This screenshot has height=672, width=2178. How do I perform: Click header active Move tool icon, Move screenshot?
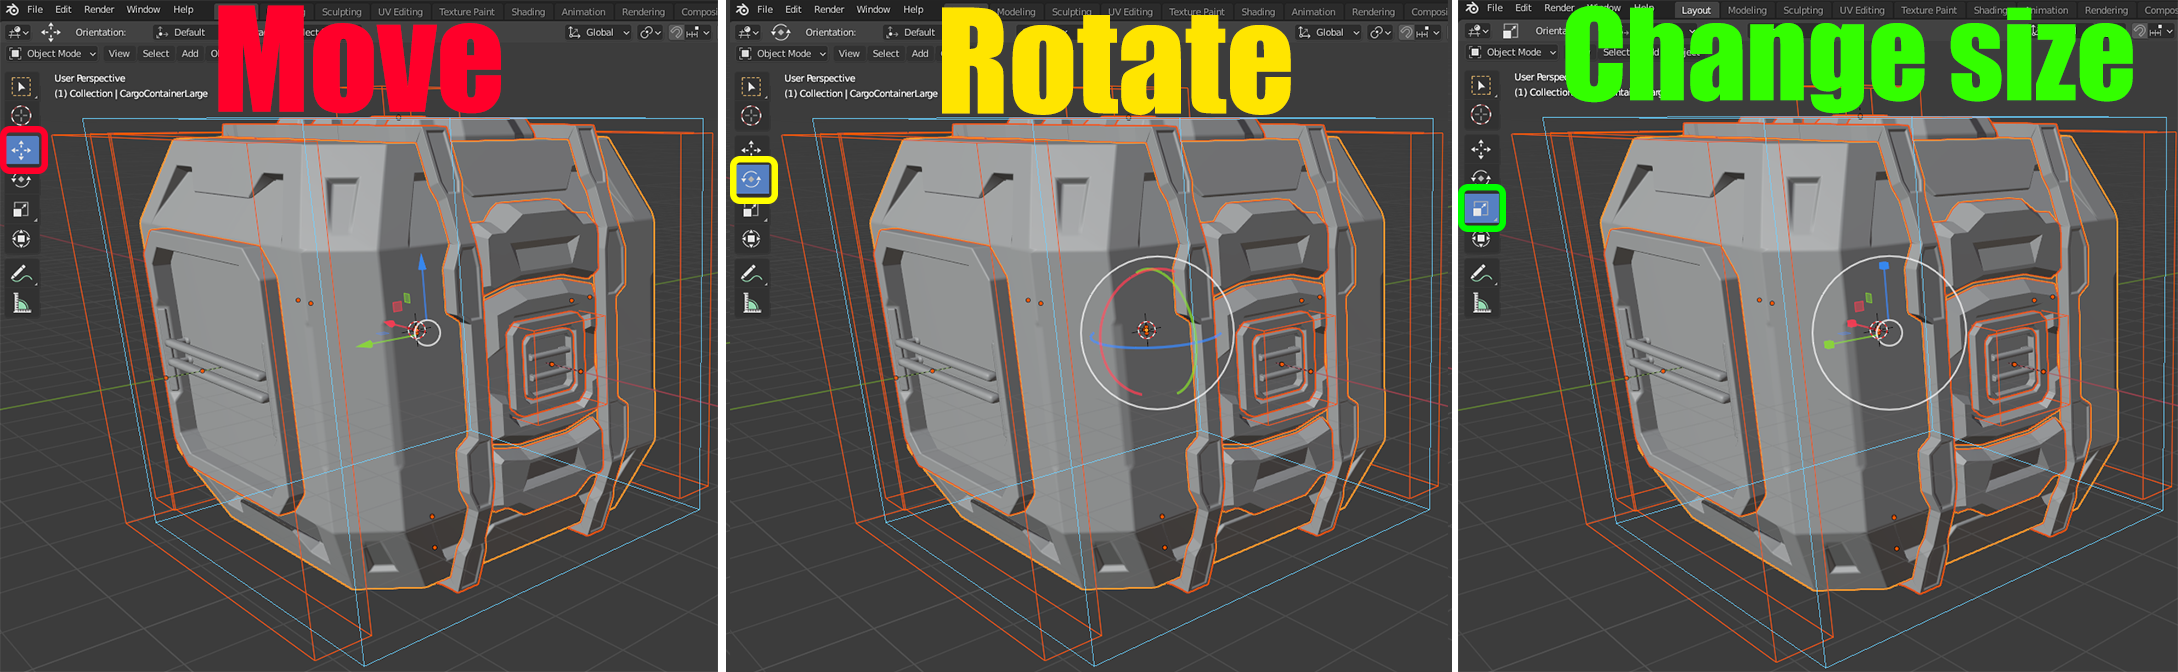point(51,32)
